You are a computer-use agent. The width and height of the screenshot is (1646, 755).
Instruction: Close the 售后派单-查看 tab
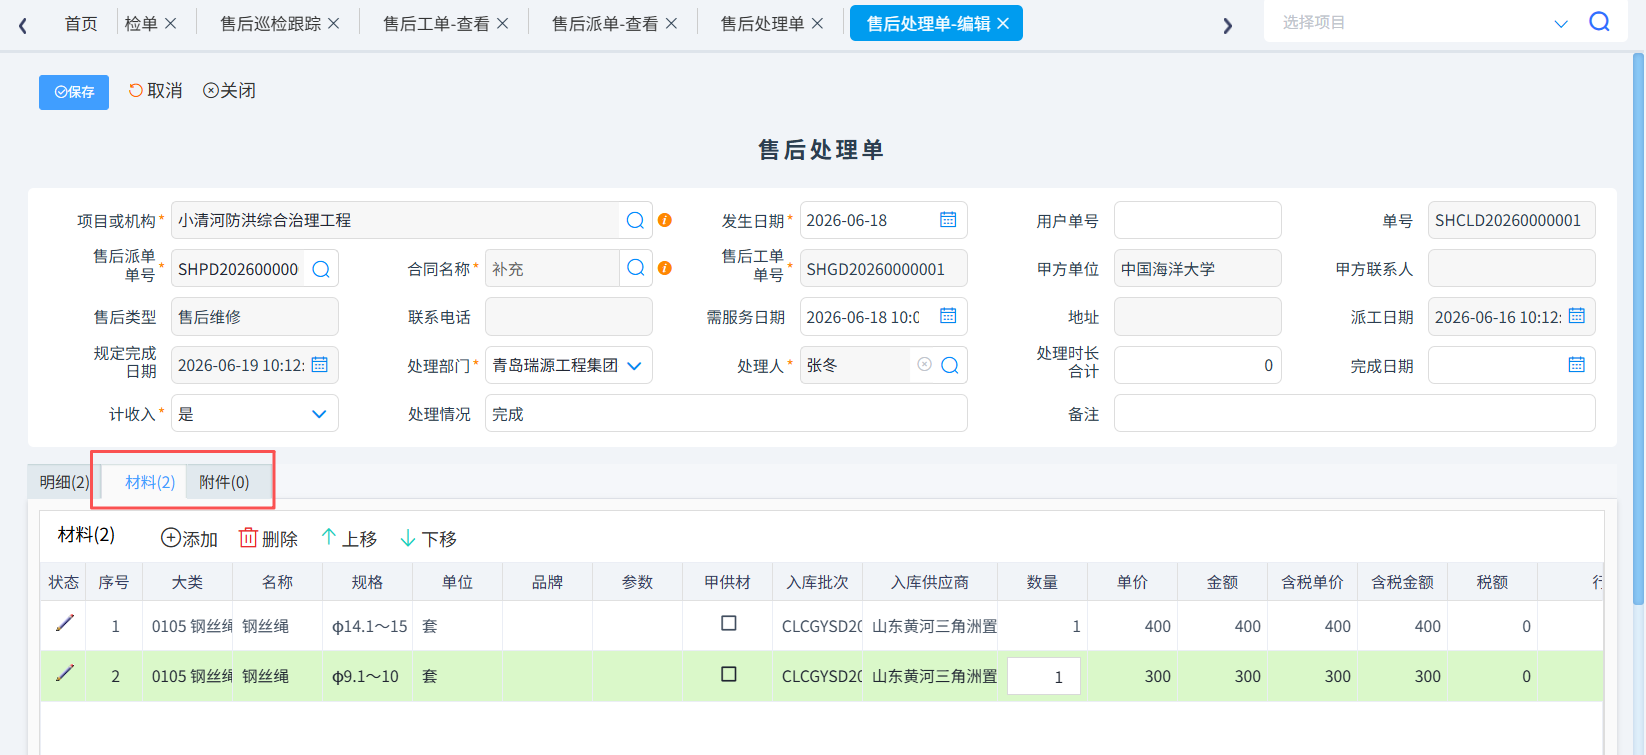[671, 23]
